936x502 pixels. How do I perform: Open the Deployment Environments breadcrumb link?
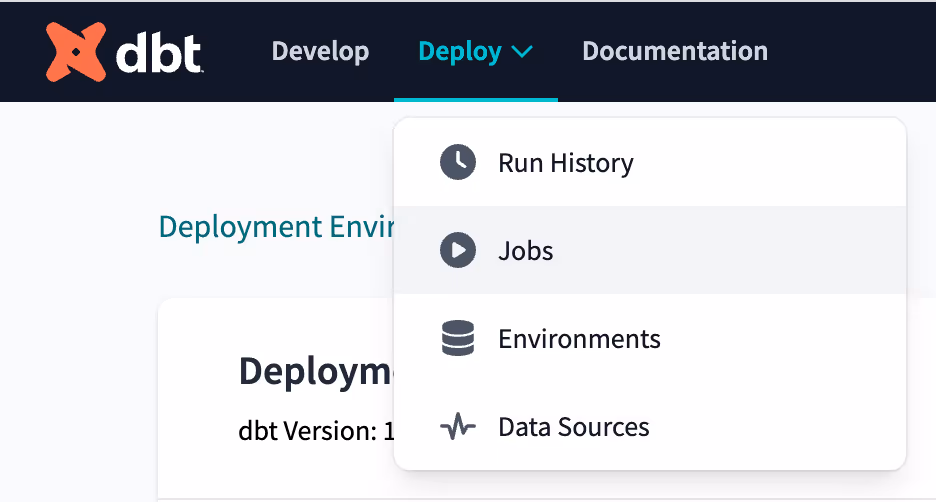(276, 227)
